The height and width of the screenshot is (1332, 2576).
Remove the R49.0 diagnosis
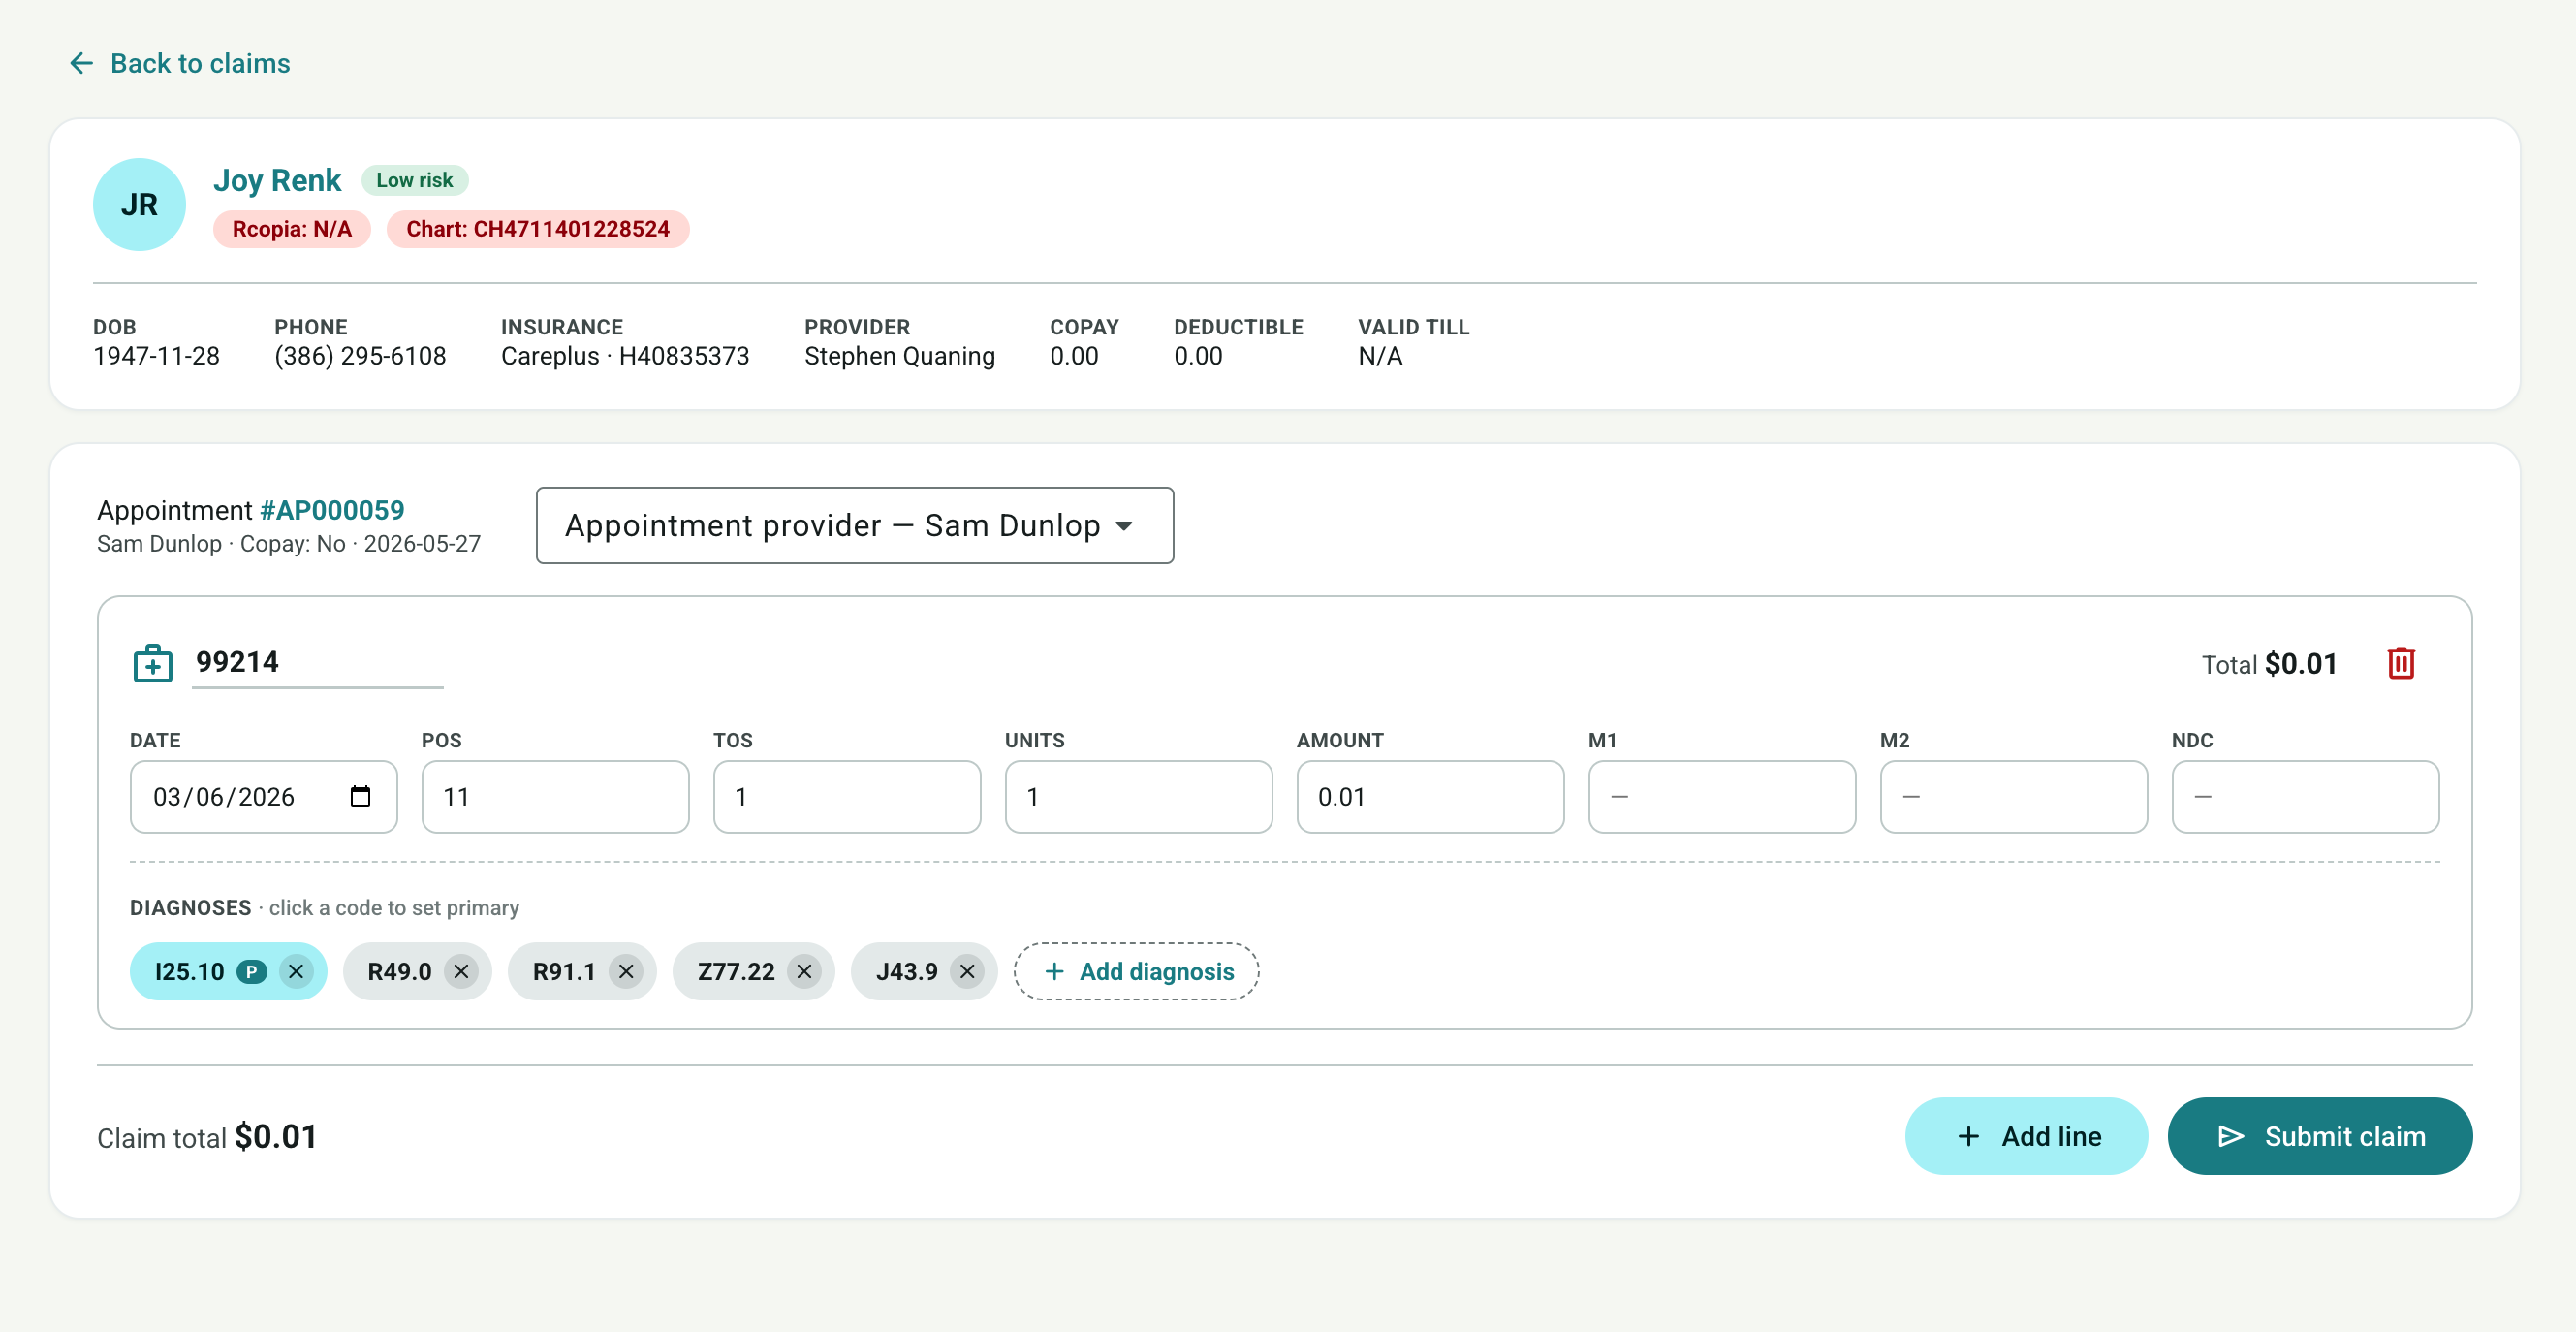click(461, 971)
